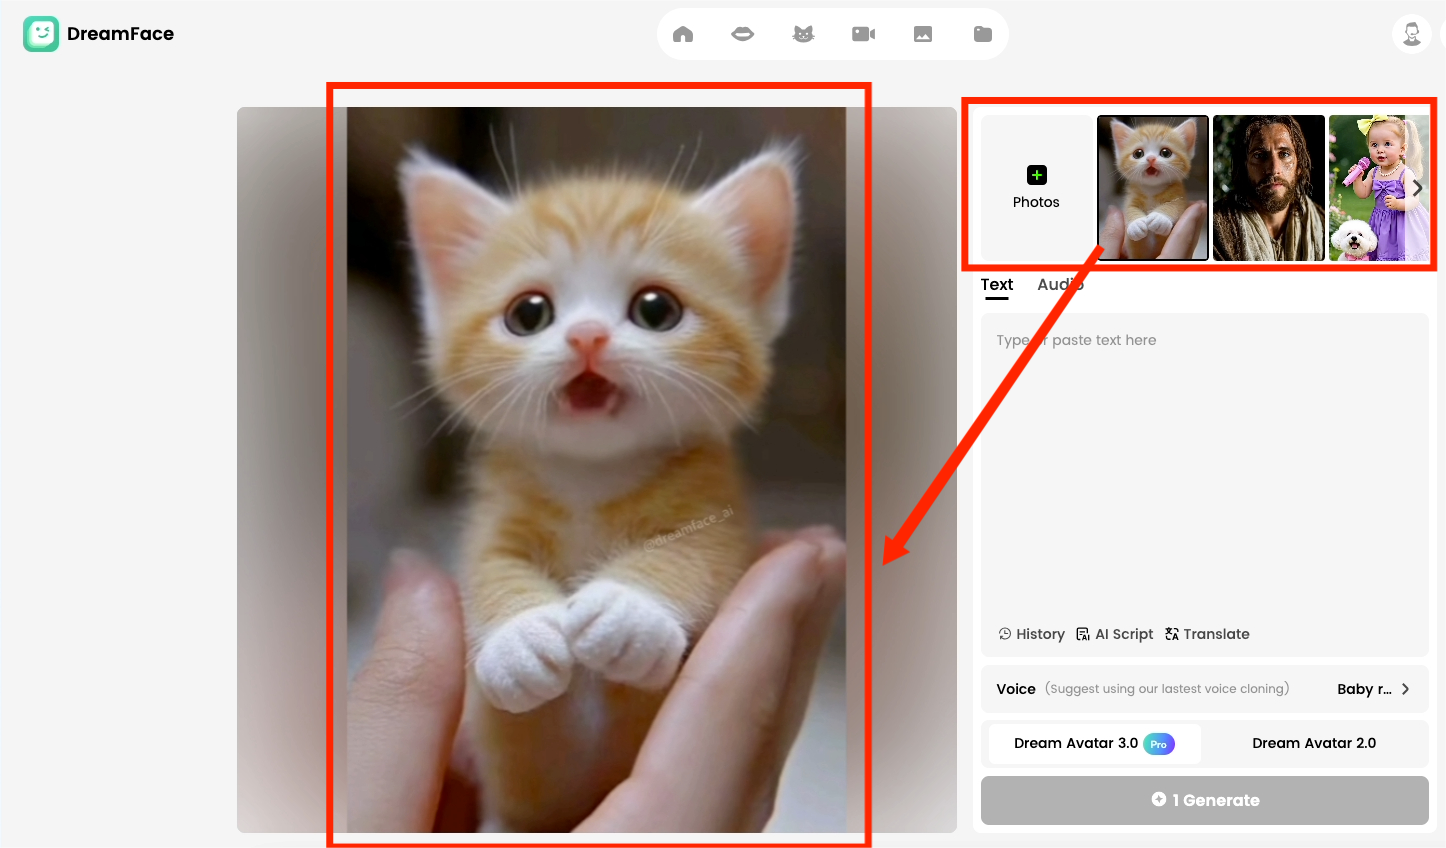Viewport: 1446px width, 848px height.
Task: Select the Text tab
Action: (x=997, y=285)
